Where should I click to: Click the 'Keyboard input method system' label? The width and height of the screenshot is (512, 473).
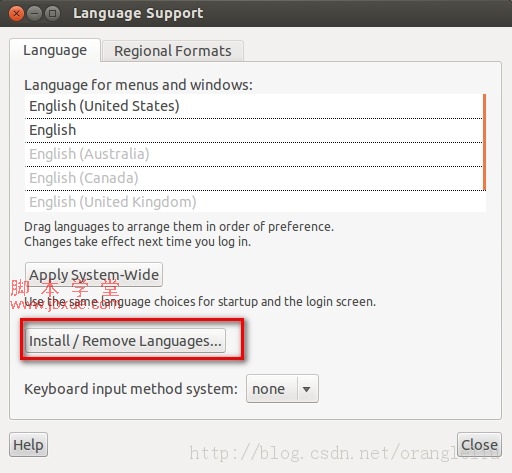tap(131, 389)
